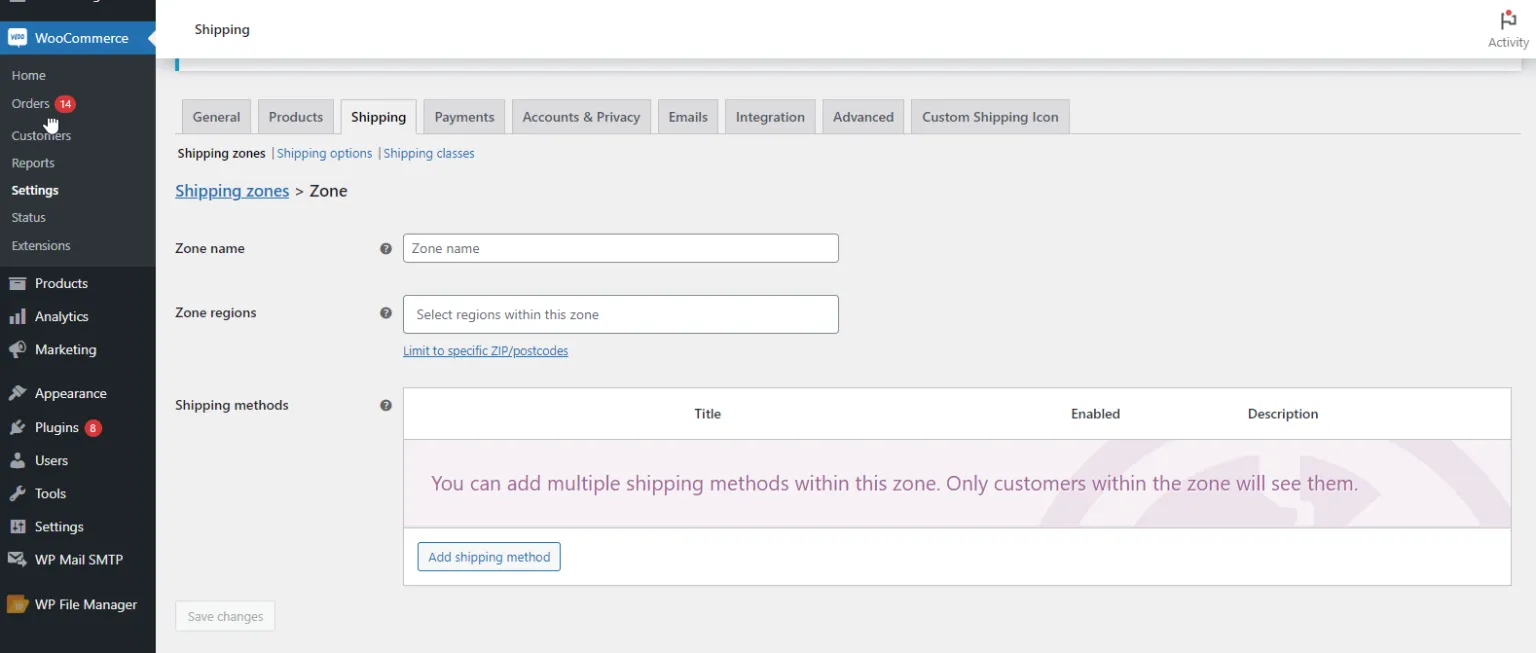Click Limit to specific ZIP/postcodes link
Screen dimensions: 1536x653
coord(485,351)
